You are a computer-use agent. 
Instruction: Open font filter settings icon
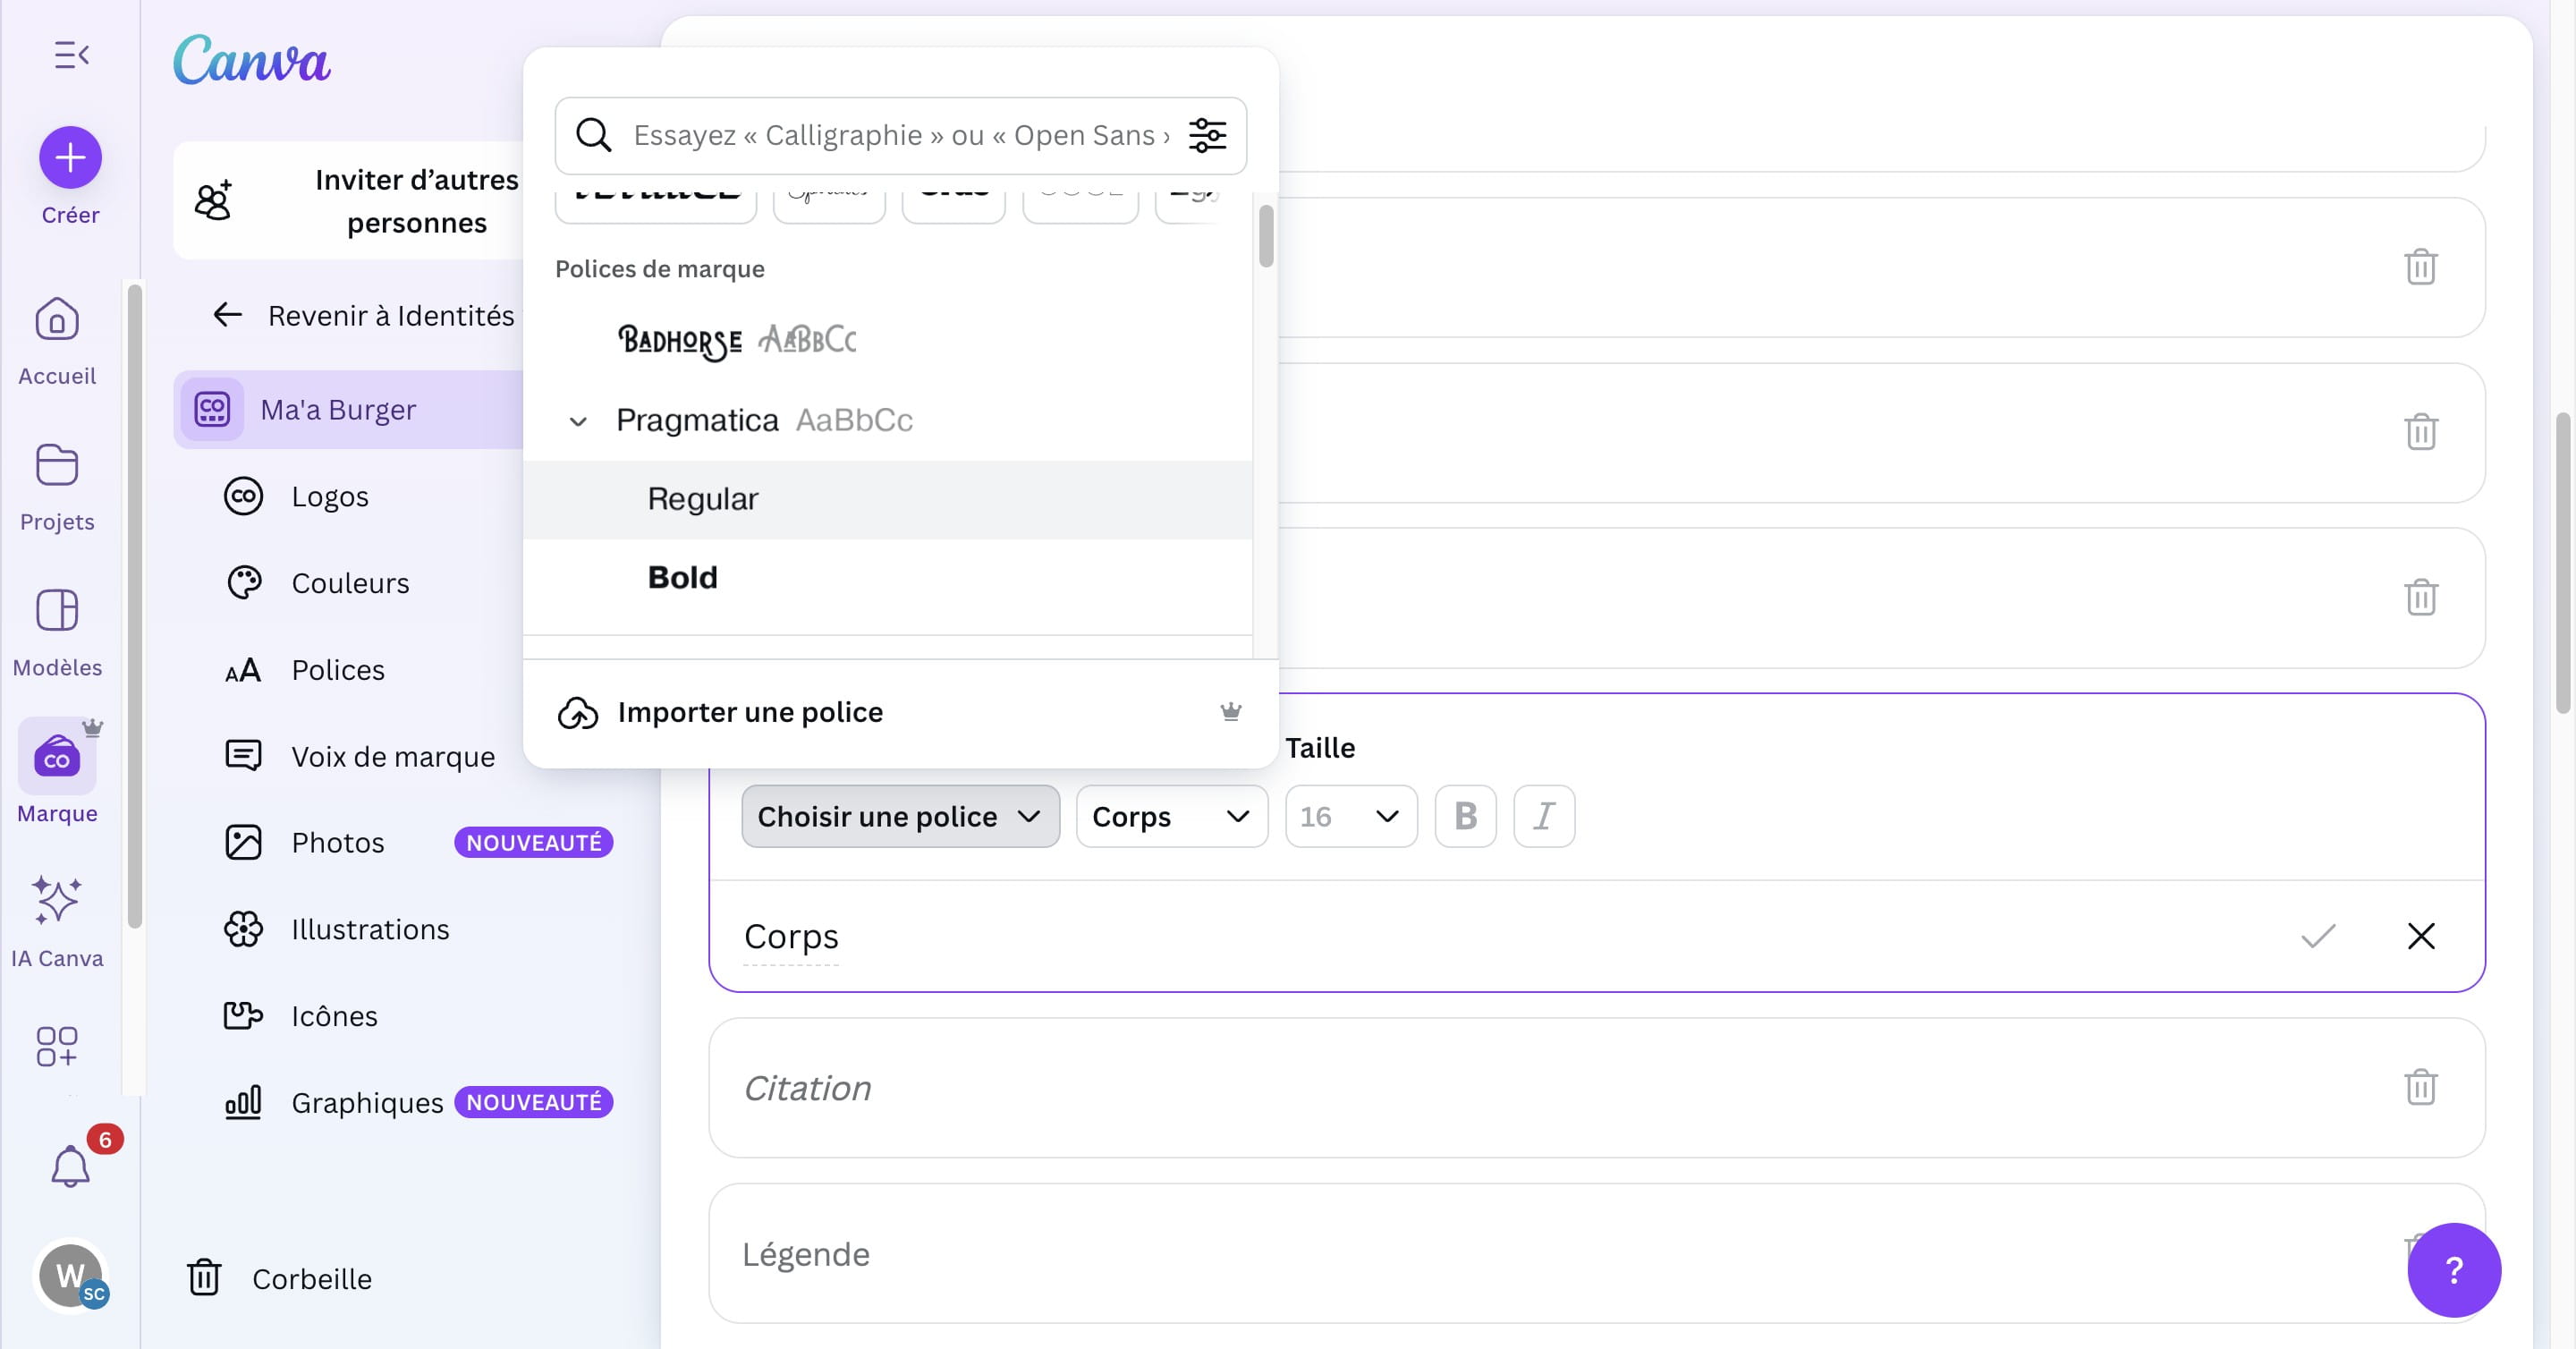(x=1207, y=135)
